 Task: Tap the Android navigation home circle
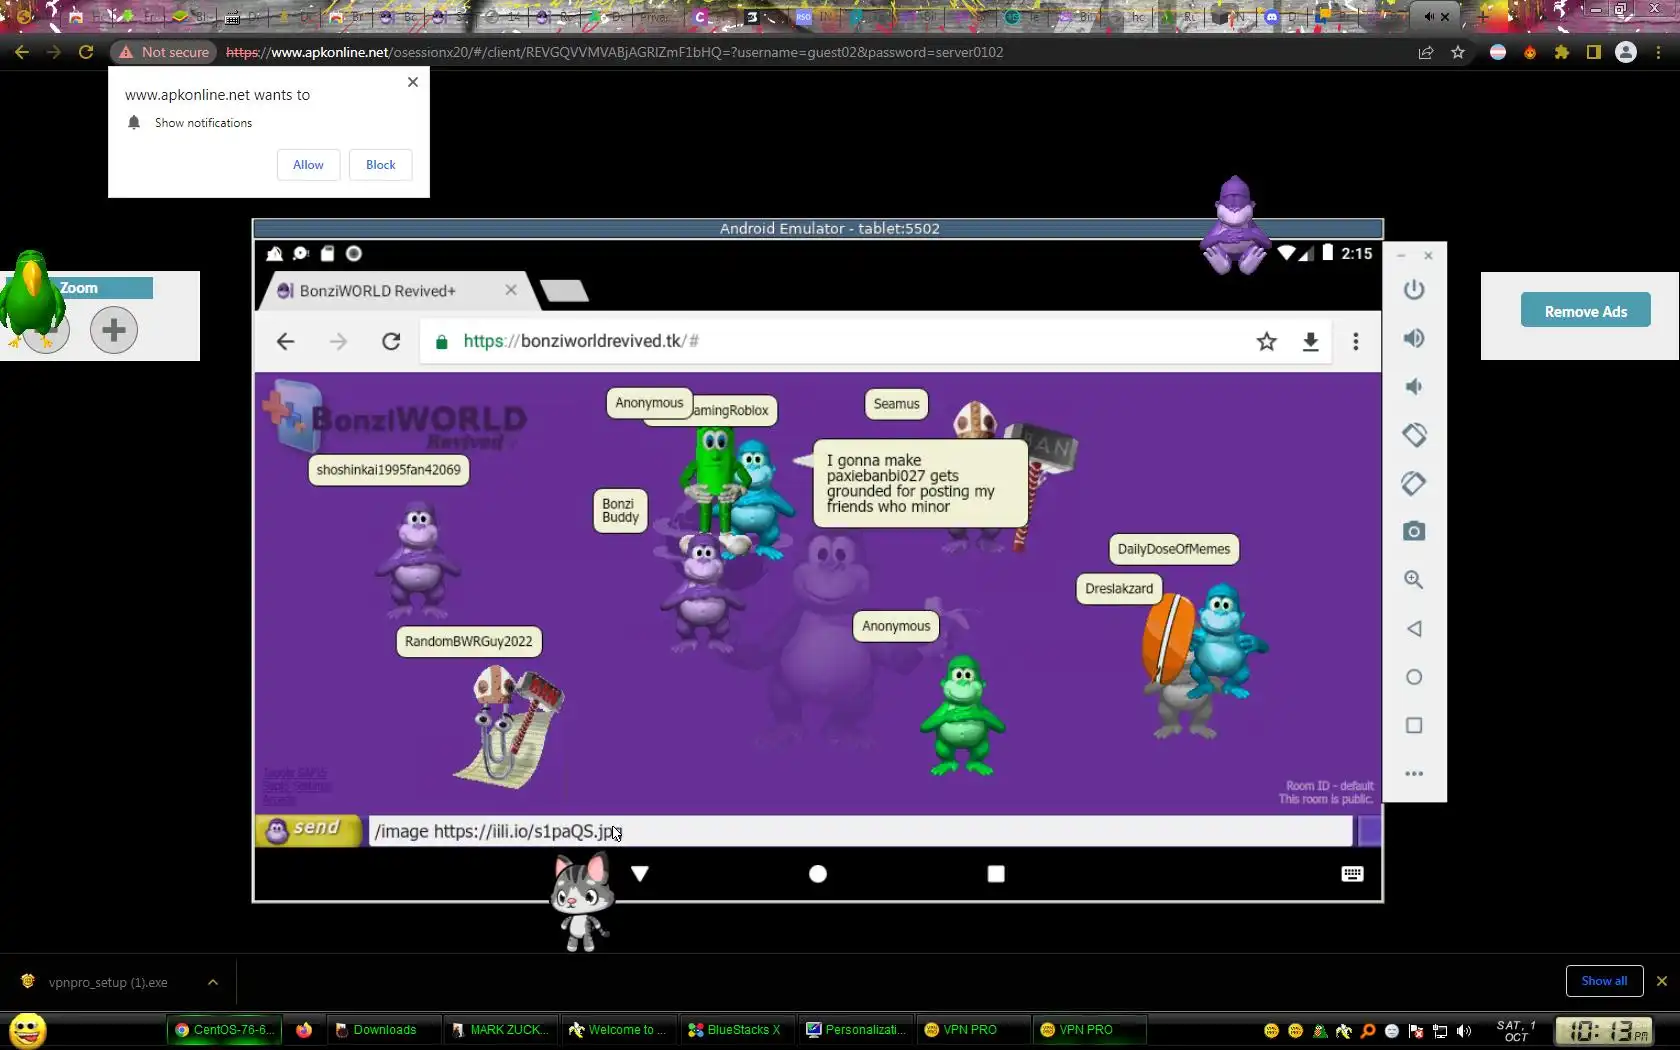pos(817,874)
